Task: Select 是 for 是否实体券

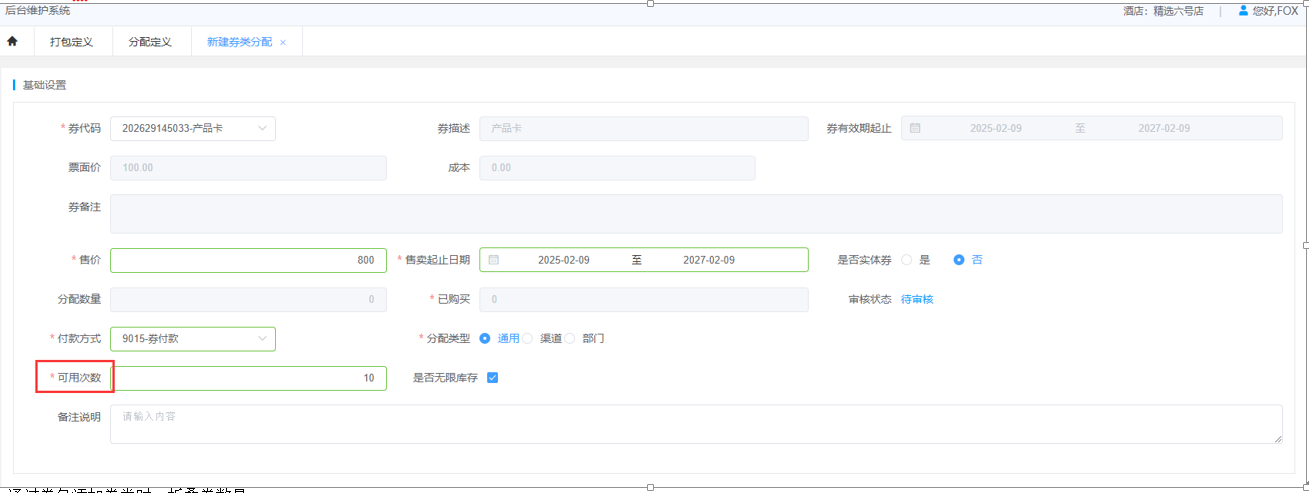Action: (x=907, y=260)
